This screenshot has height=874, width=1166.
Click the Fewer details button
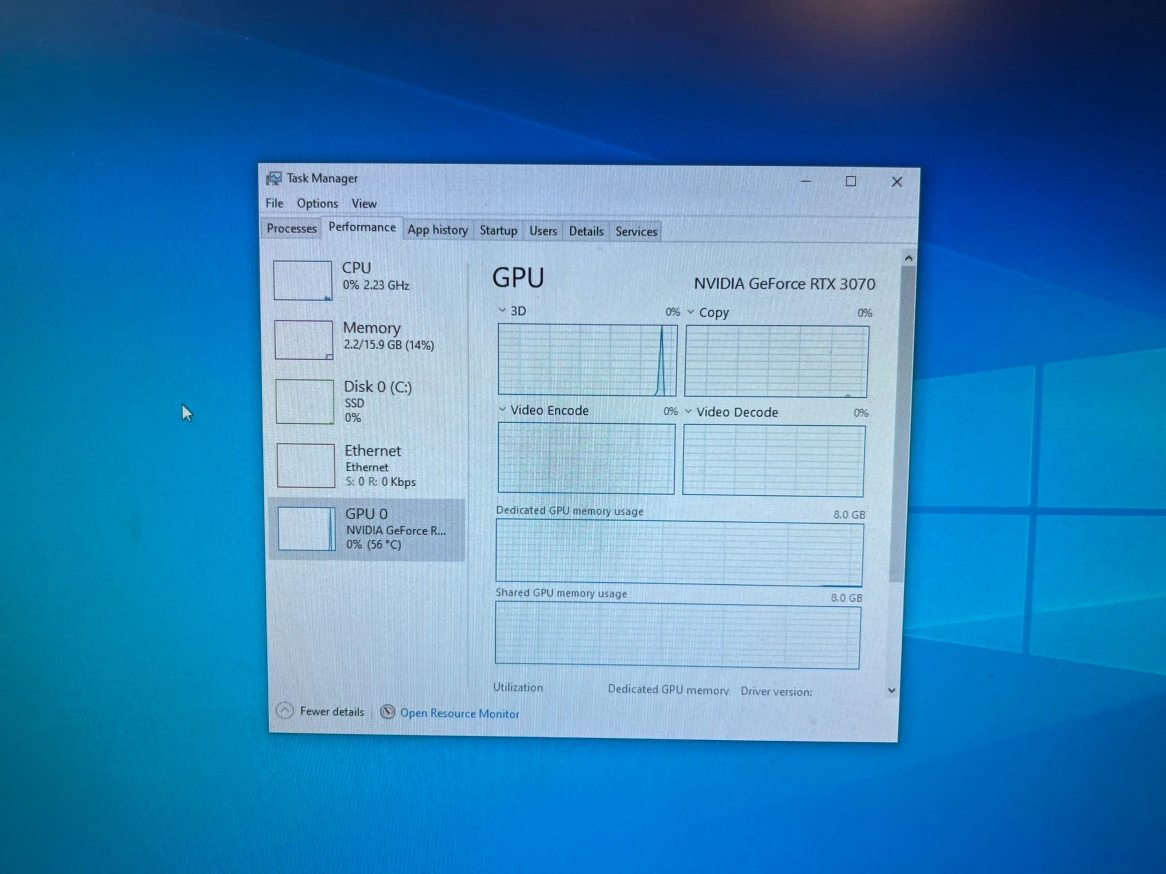321,711
